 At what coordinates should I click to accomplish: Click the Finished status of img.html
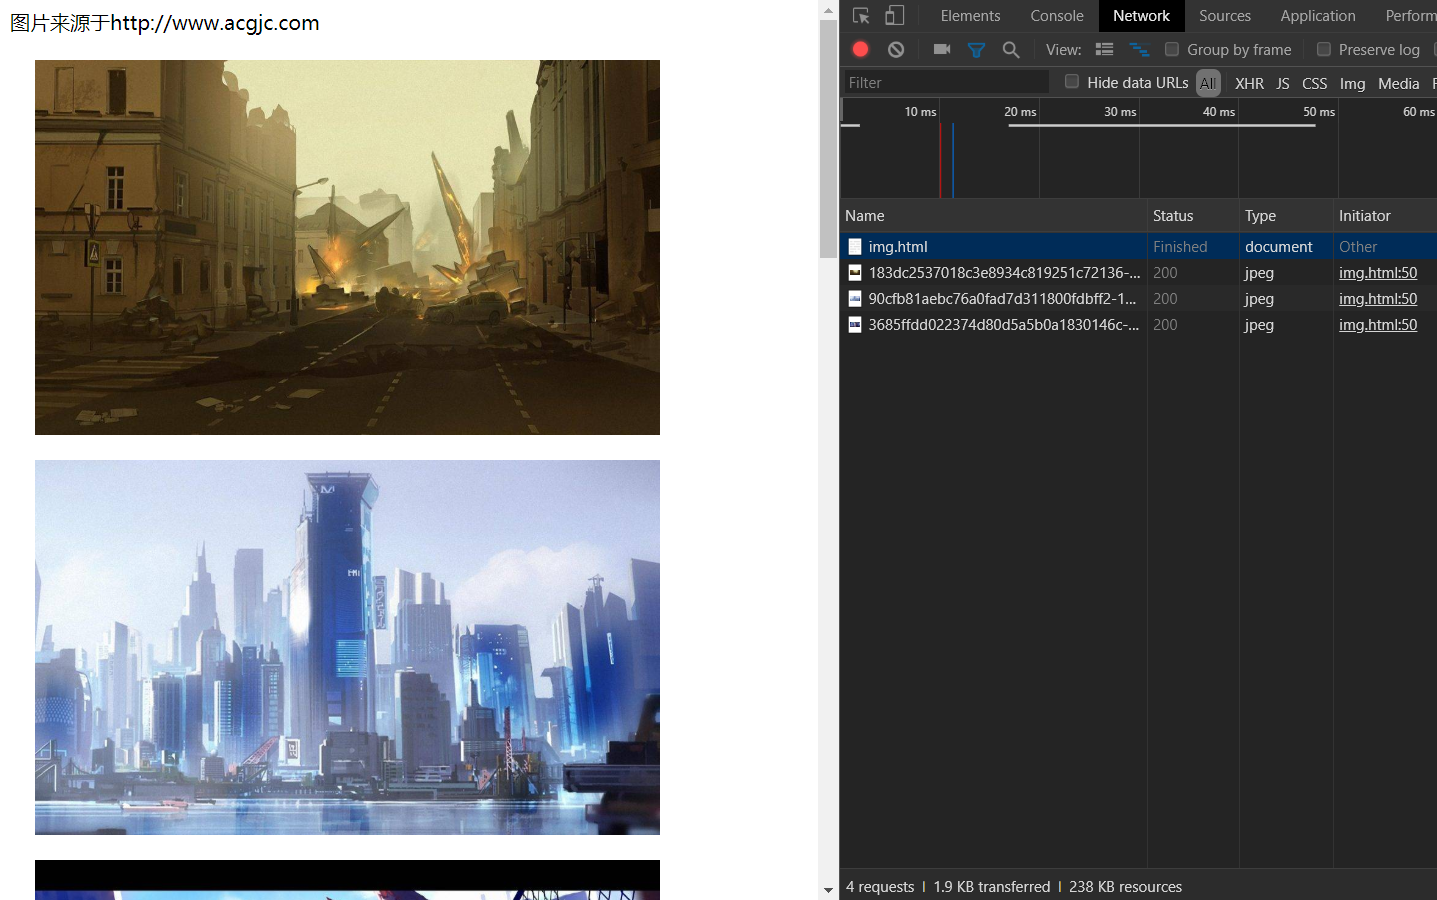point(1180,246)
